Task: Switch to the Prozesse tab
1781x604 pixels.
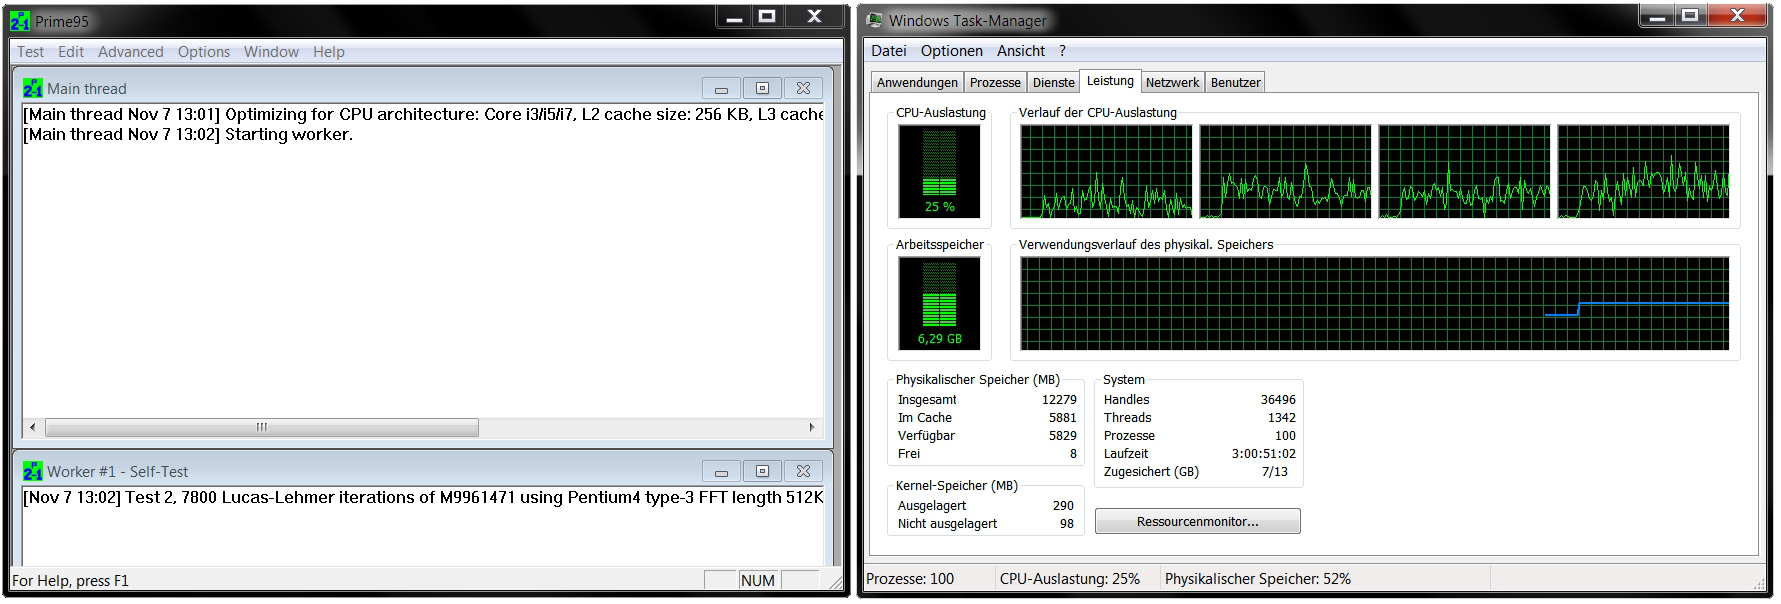Action: (995, 83)
